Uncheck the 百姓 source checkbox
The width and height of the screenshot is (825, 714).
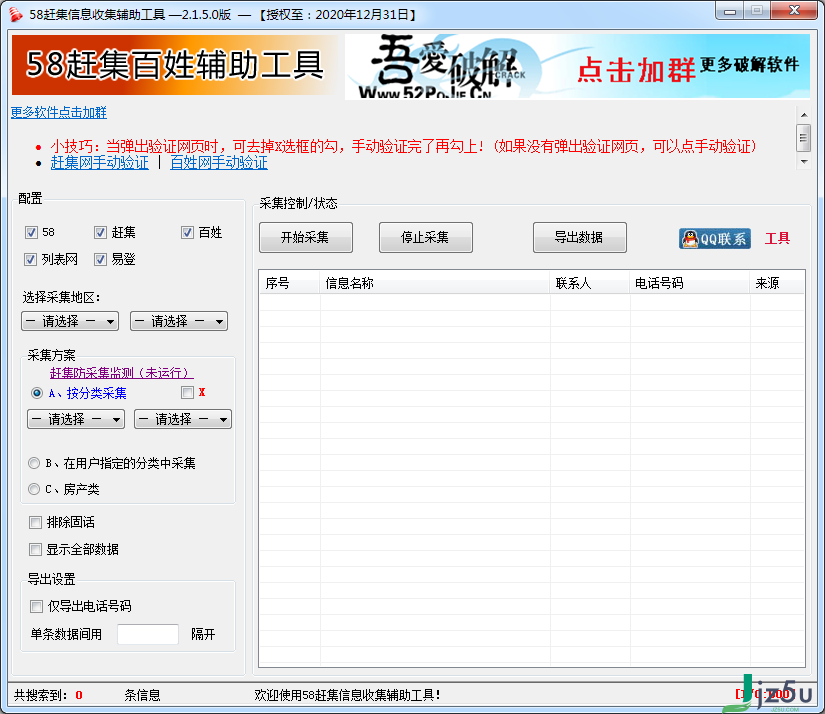pyautogui.click(x=187, y=232)
